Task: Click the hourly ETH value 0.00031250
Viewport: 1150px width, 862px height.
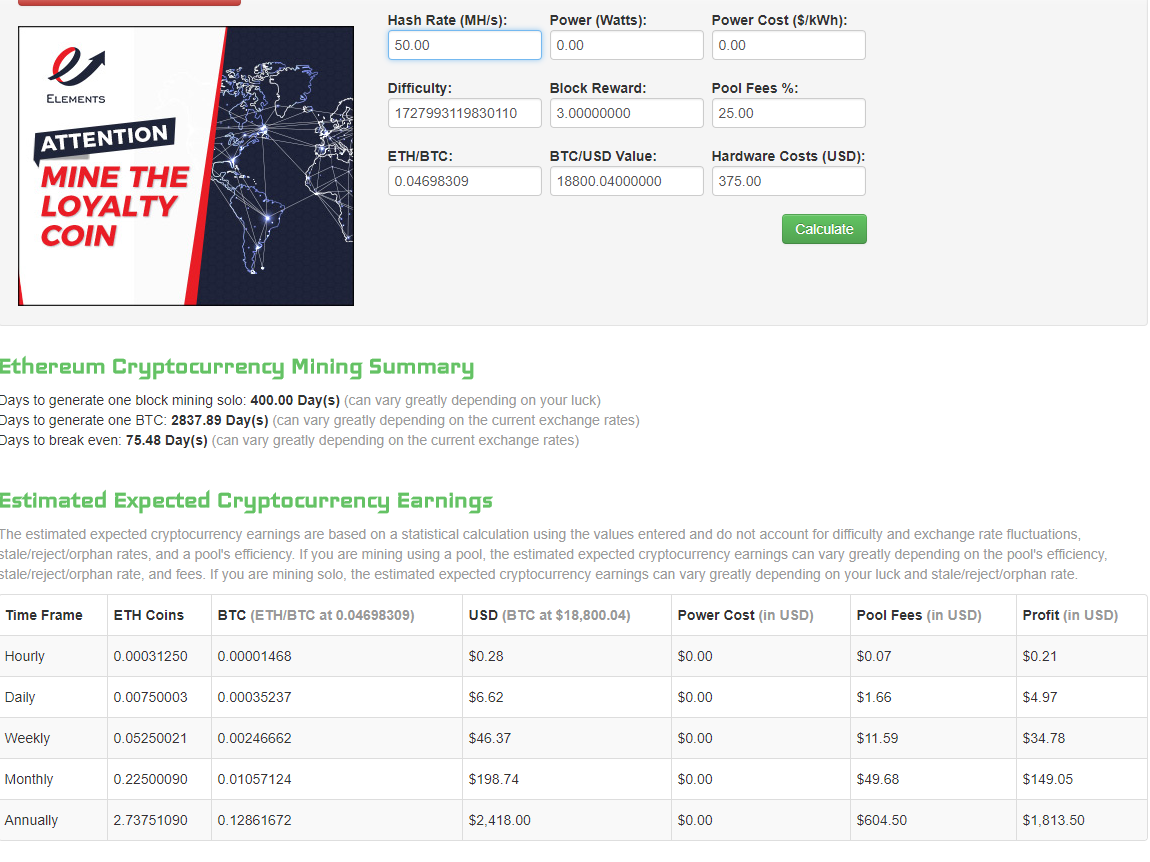Action: 150,656
